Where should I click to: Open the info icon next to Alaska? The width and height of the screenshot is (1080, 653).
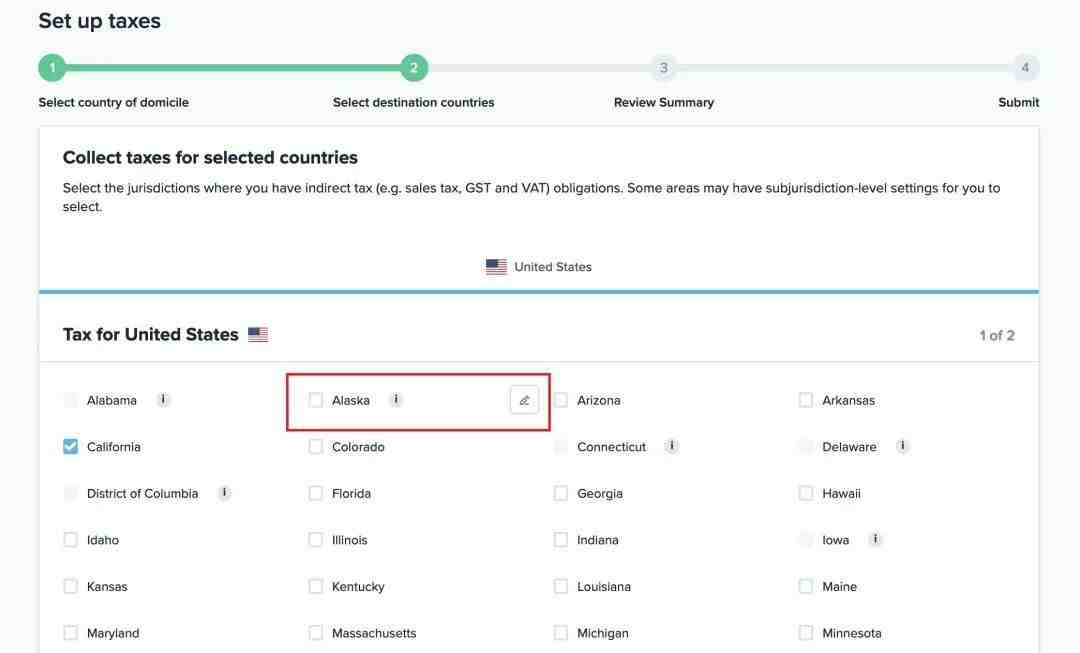pos(396,400)
